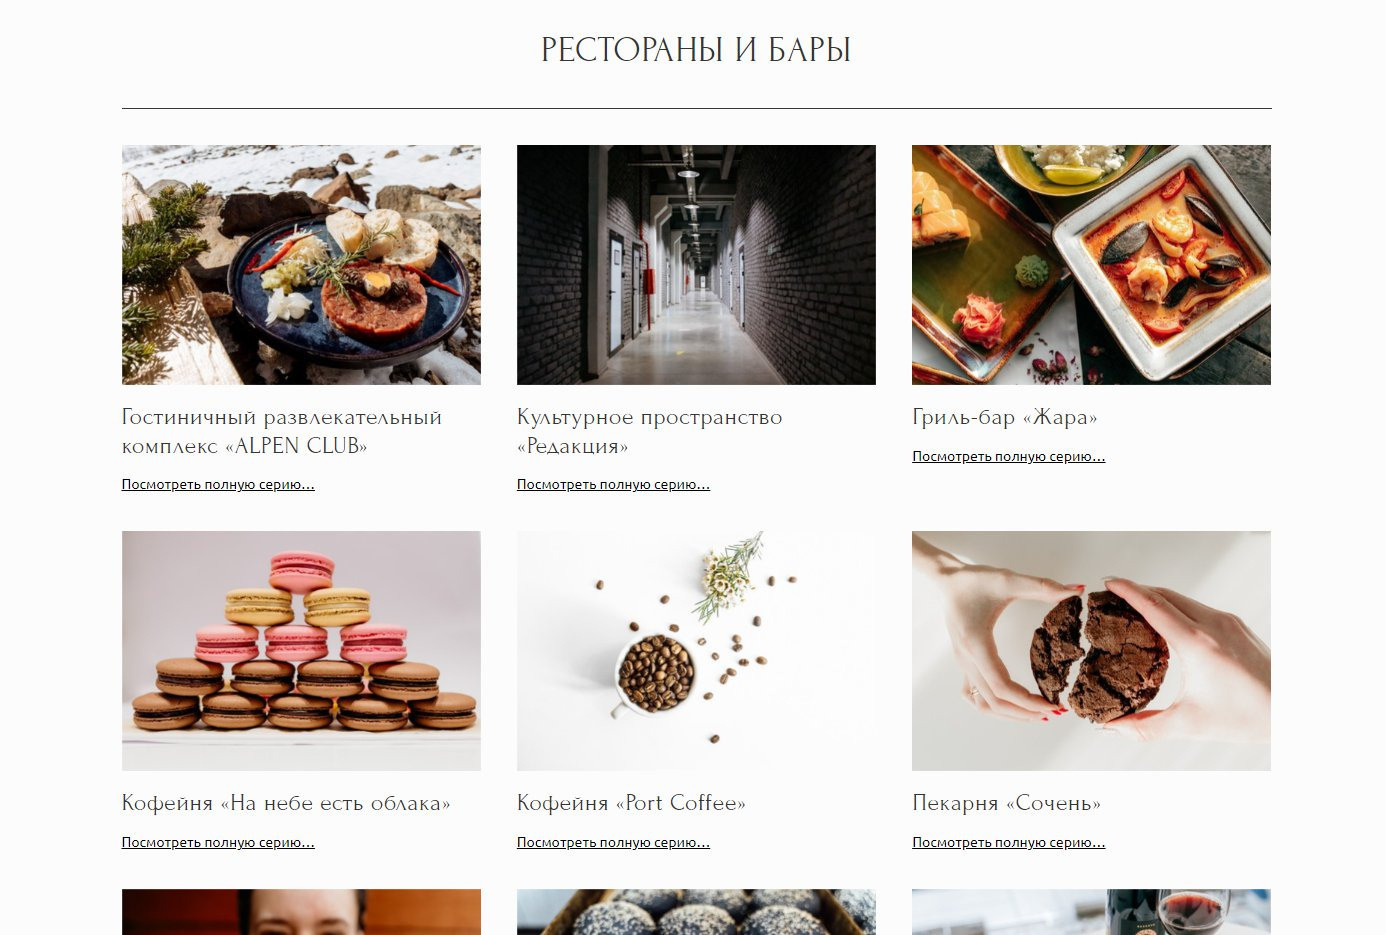The image size is (1386, 935).
Task: View full series link for ALPEN CLUB
Action: coord(218,485)
